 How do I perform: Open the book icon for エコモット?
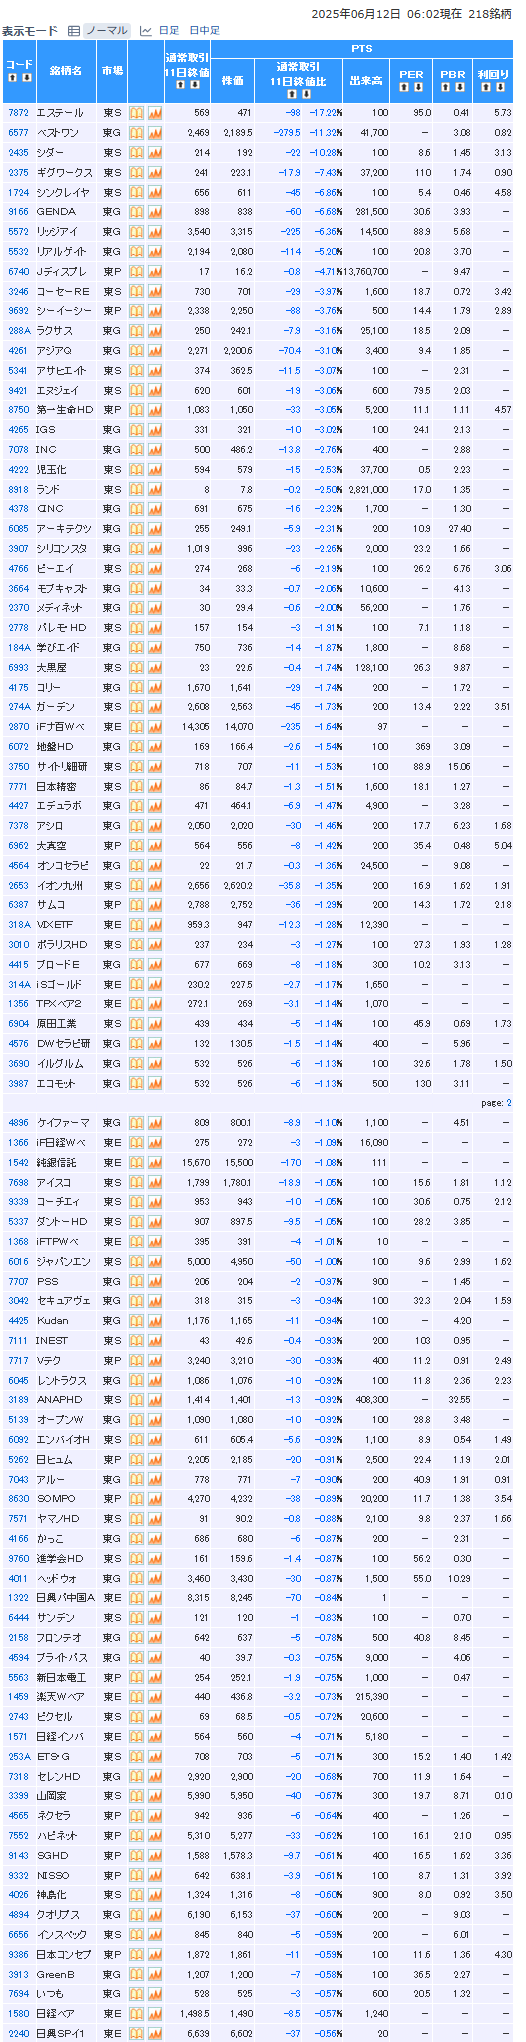(x=137, y=1083)
